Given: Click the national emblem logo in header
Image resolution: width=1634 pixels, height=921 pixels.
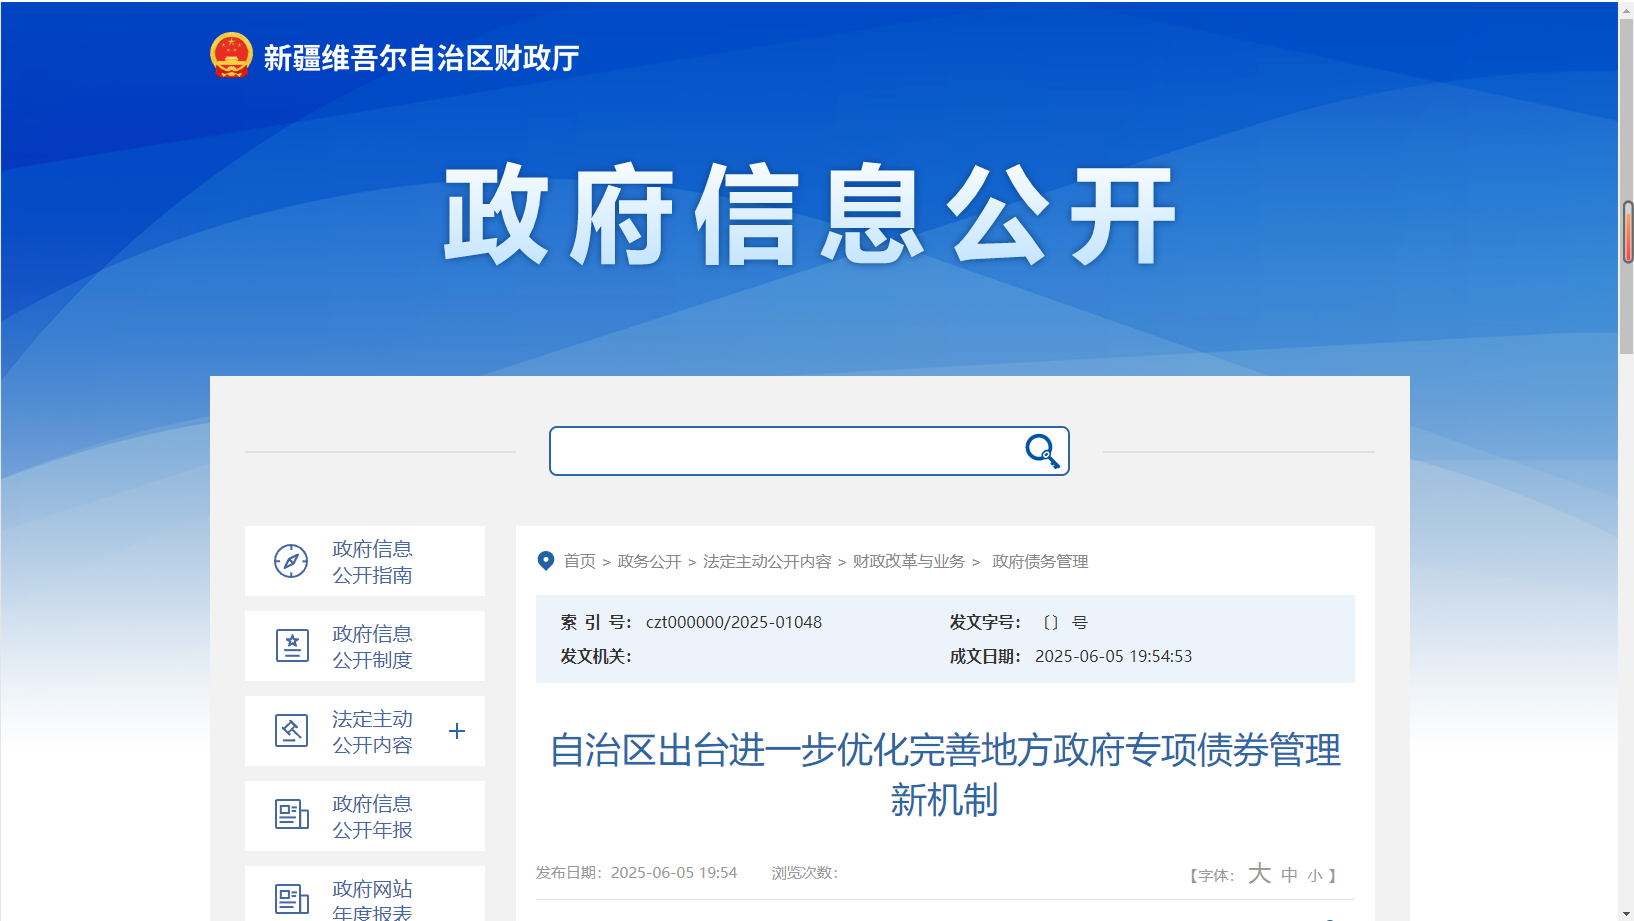Looking at the screenshot, I should [231, 56].
